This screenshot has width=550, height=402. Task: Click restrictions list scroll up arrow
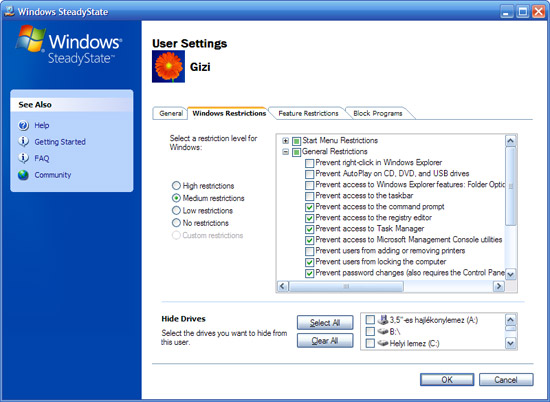click(510, 141)
